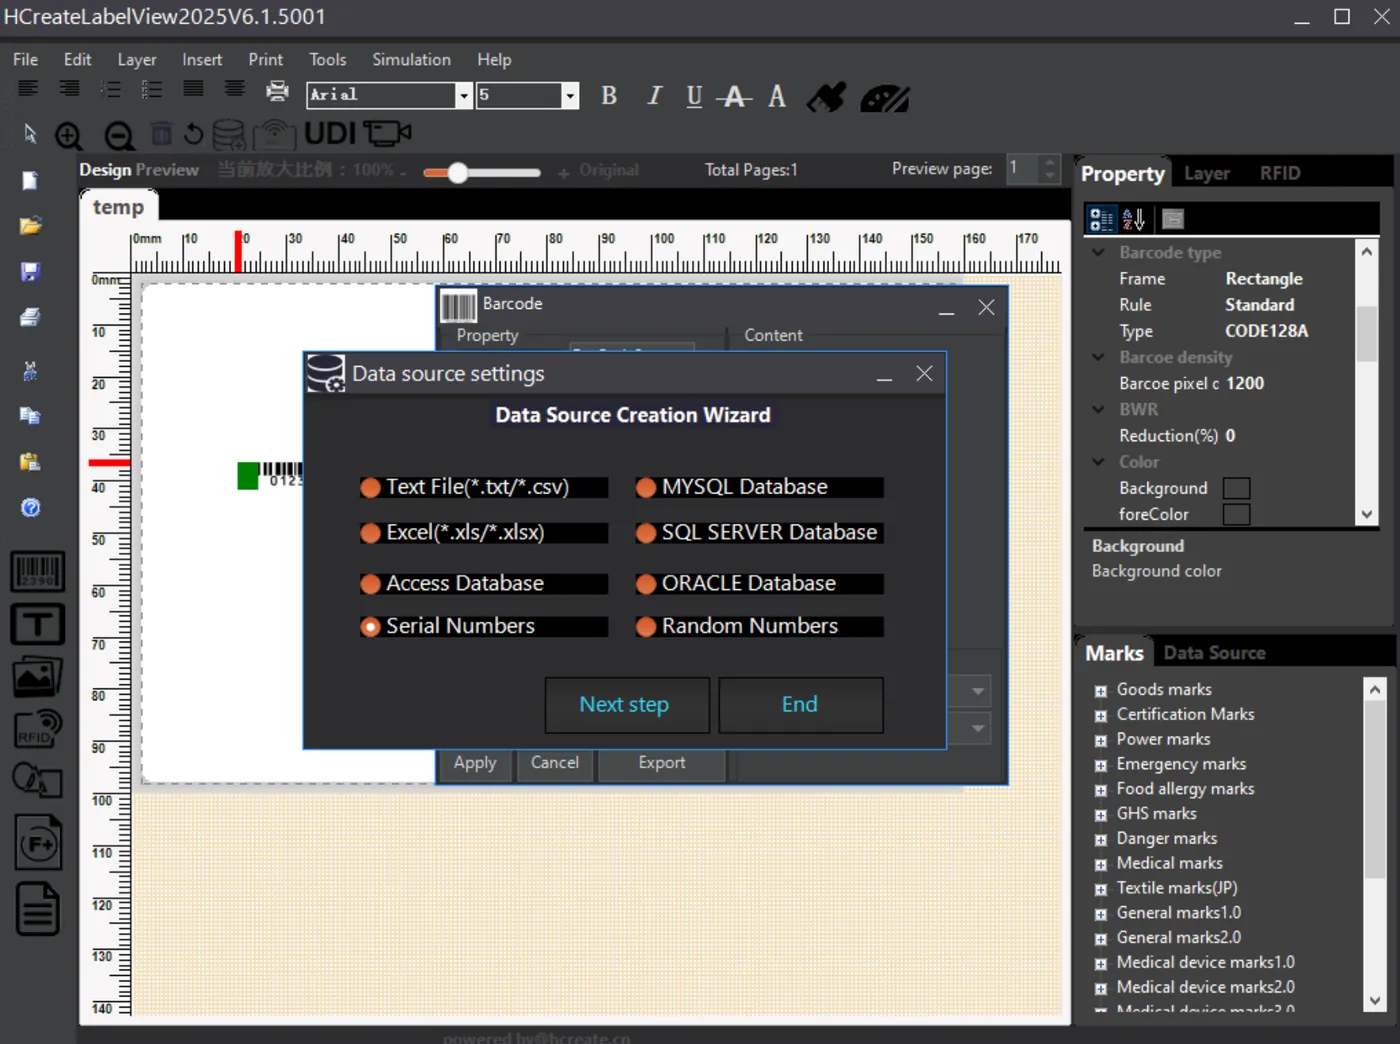Switch to the Layer tab
Screen dimensions: 1400x1044
coord(1206,174)
